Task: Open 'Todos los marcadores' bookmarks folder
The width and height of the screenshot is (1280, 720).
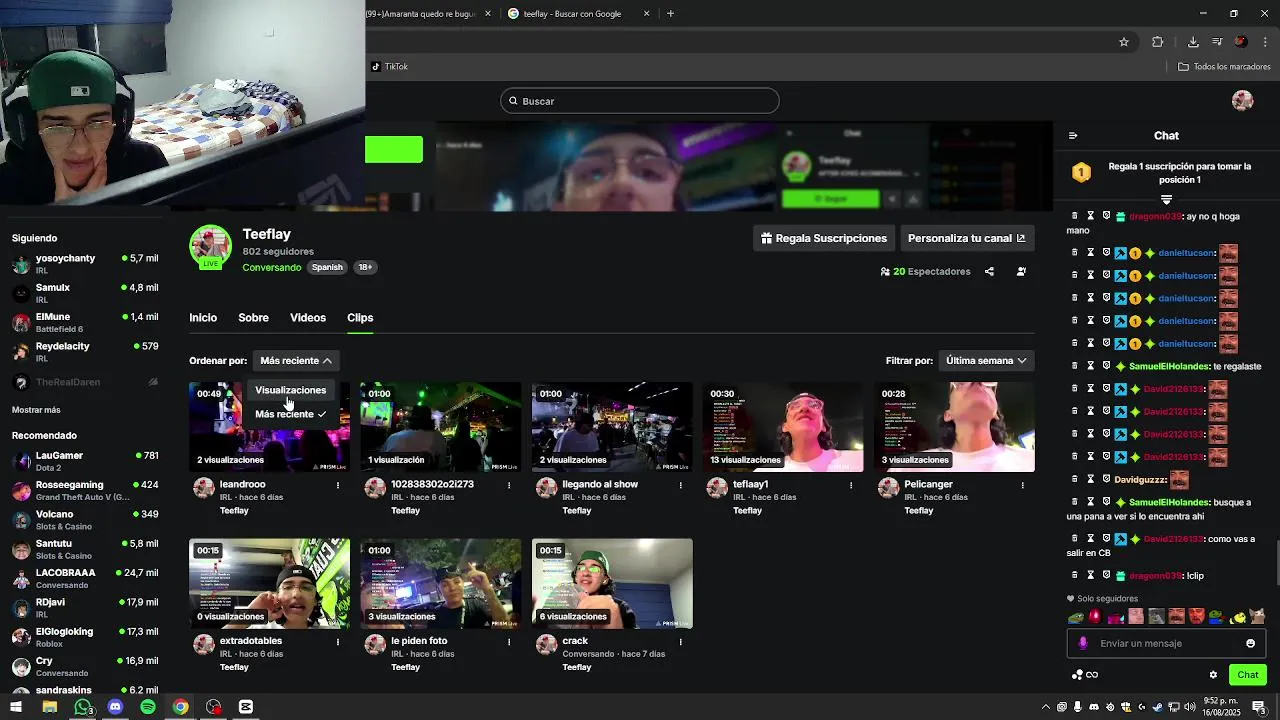Action: click(x=1224, y=67)
